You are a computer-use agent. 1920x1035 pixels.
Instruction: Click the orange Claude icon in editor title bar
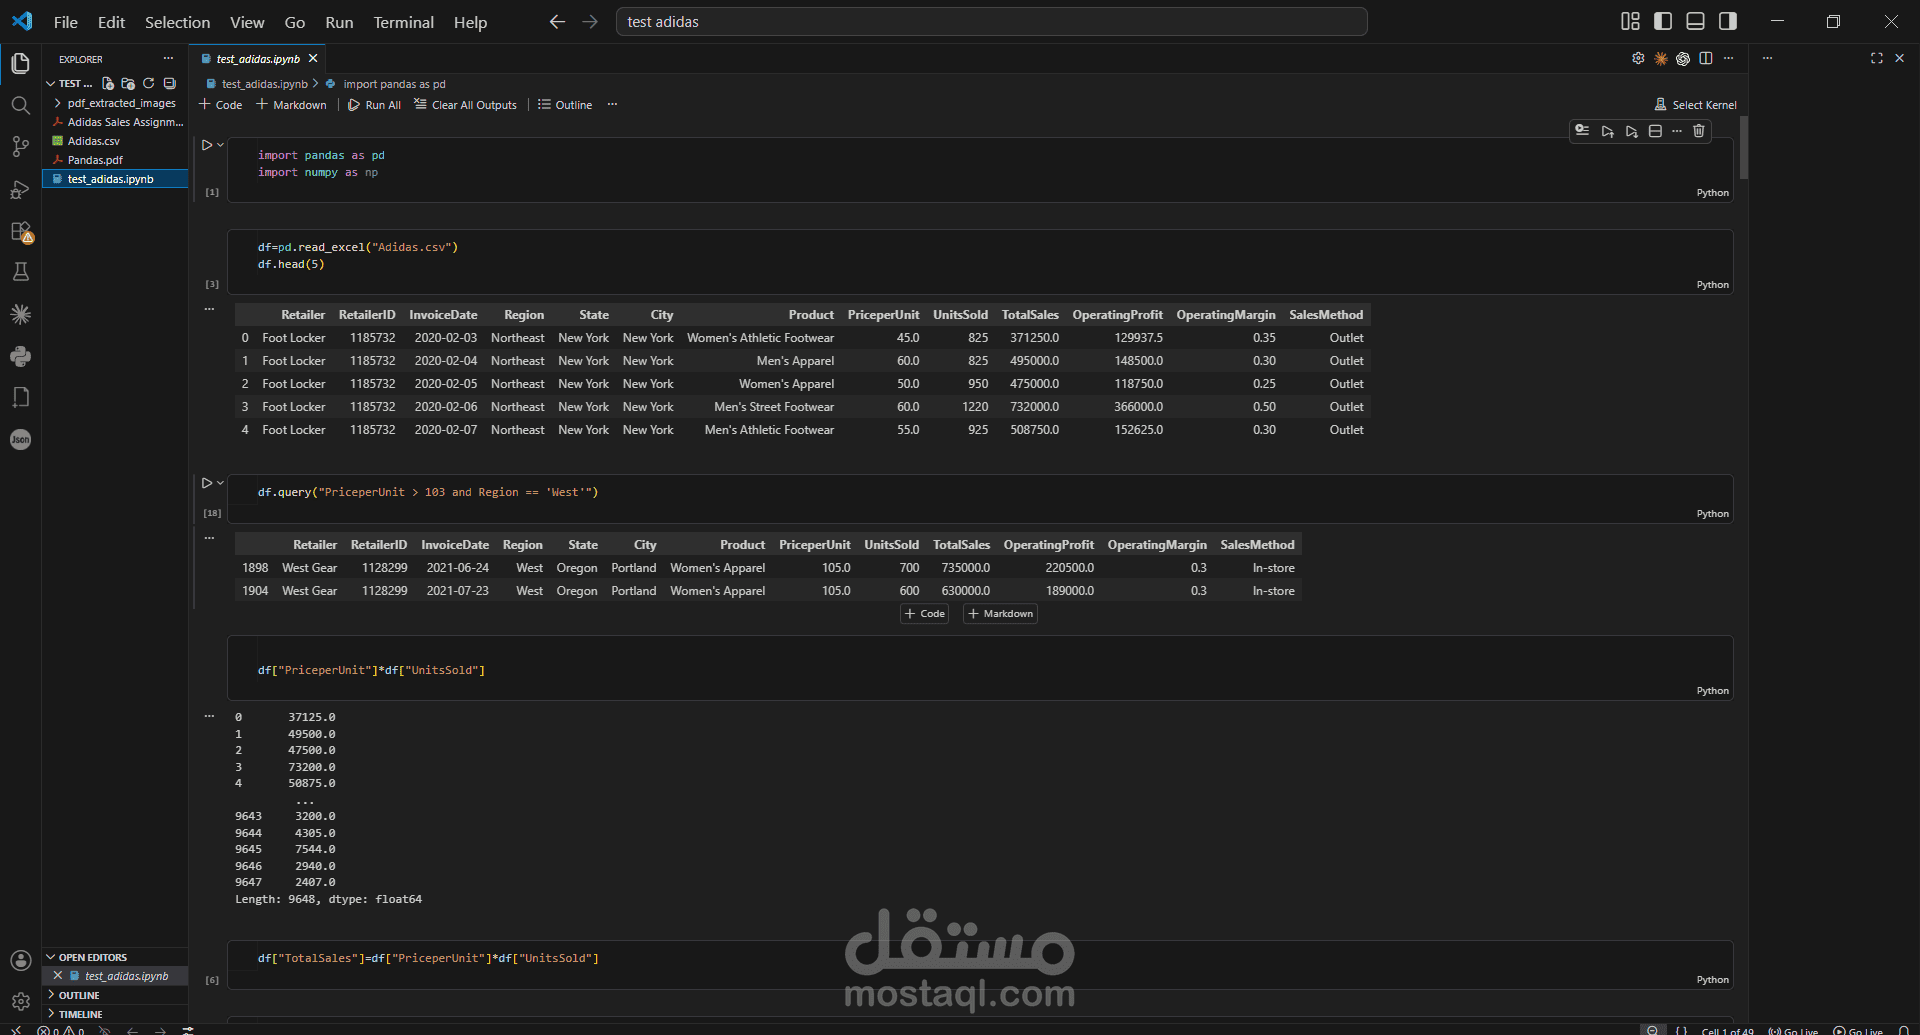[x=1661, y=58]
